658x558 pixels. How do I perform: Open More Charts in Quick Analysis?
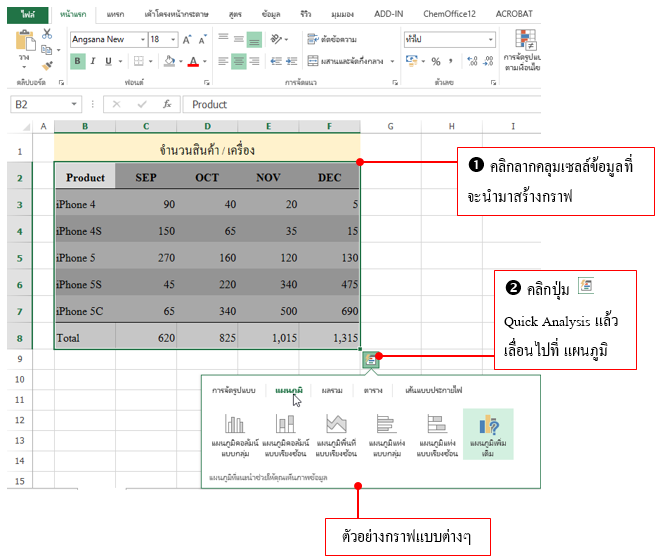click(x=489, y=431)
